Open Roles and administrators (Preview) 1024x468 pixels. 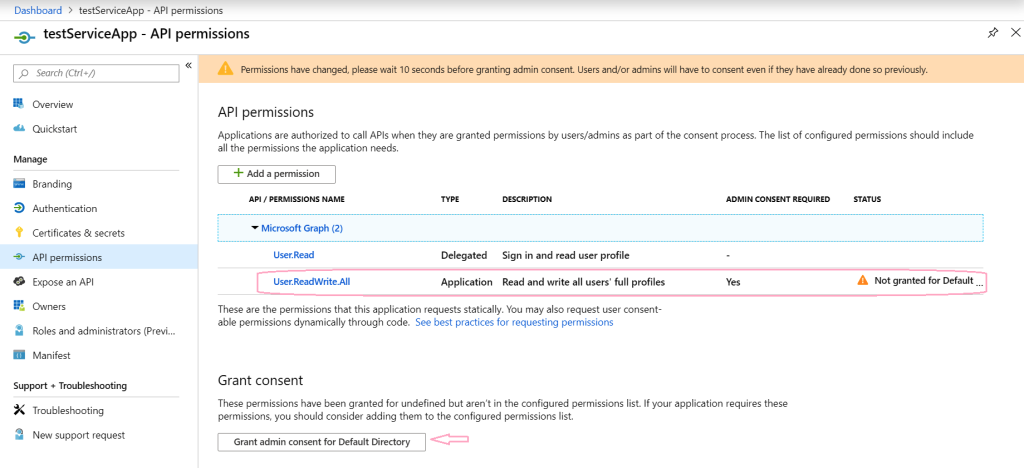[104, 331]
